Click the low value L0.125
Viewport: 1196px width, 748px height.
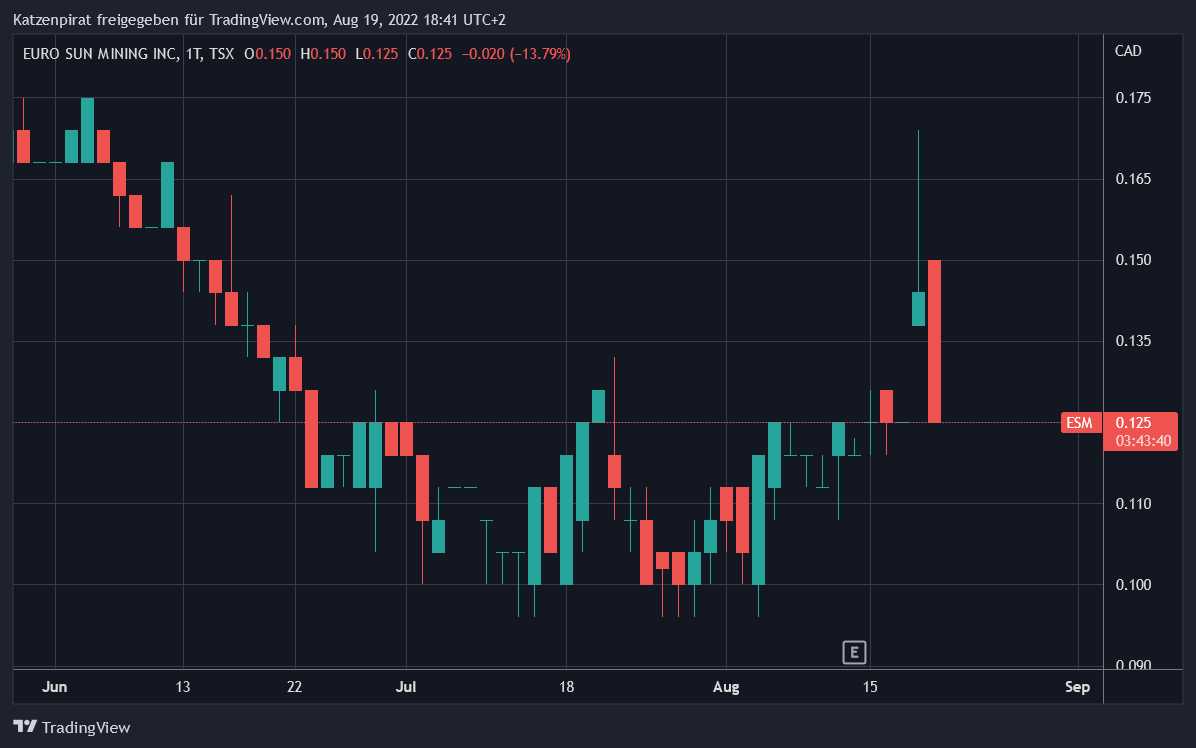click(x=377, y=54)
